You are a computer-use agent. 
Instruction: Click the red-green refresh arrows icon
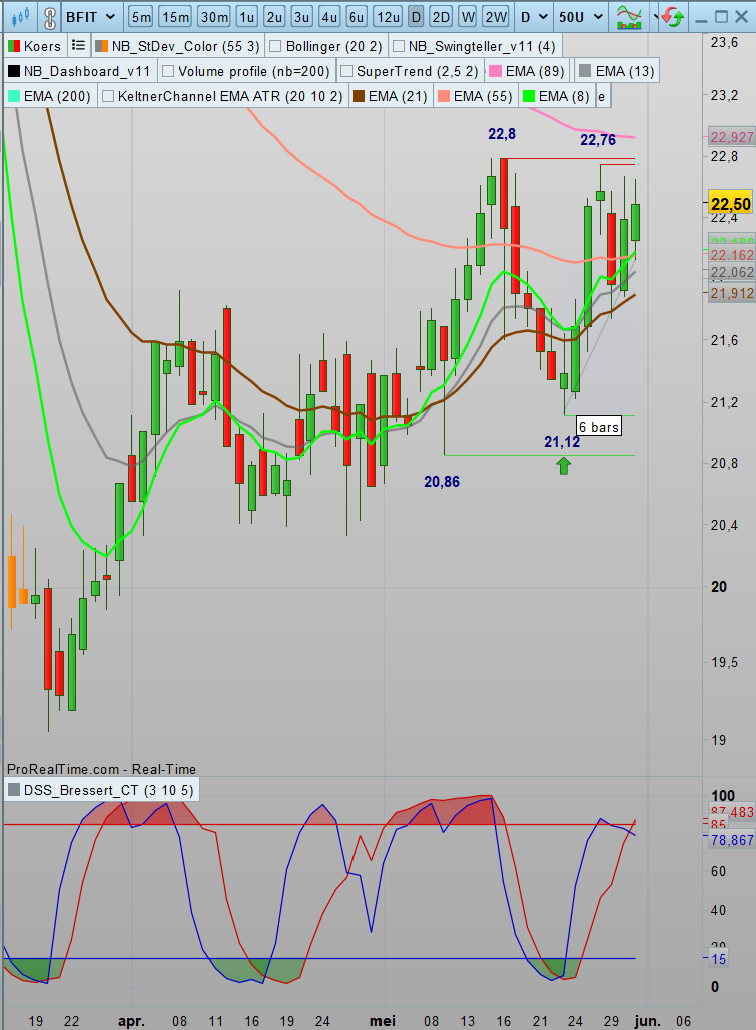675,17
